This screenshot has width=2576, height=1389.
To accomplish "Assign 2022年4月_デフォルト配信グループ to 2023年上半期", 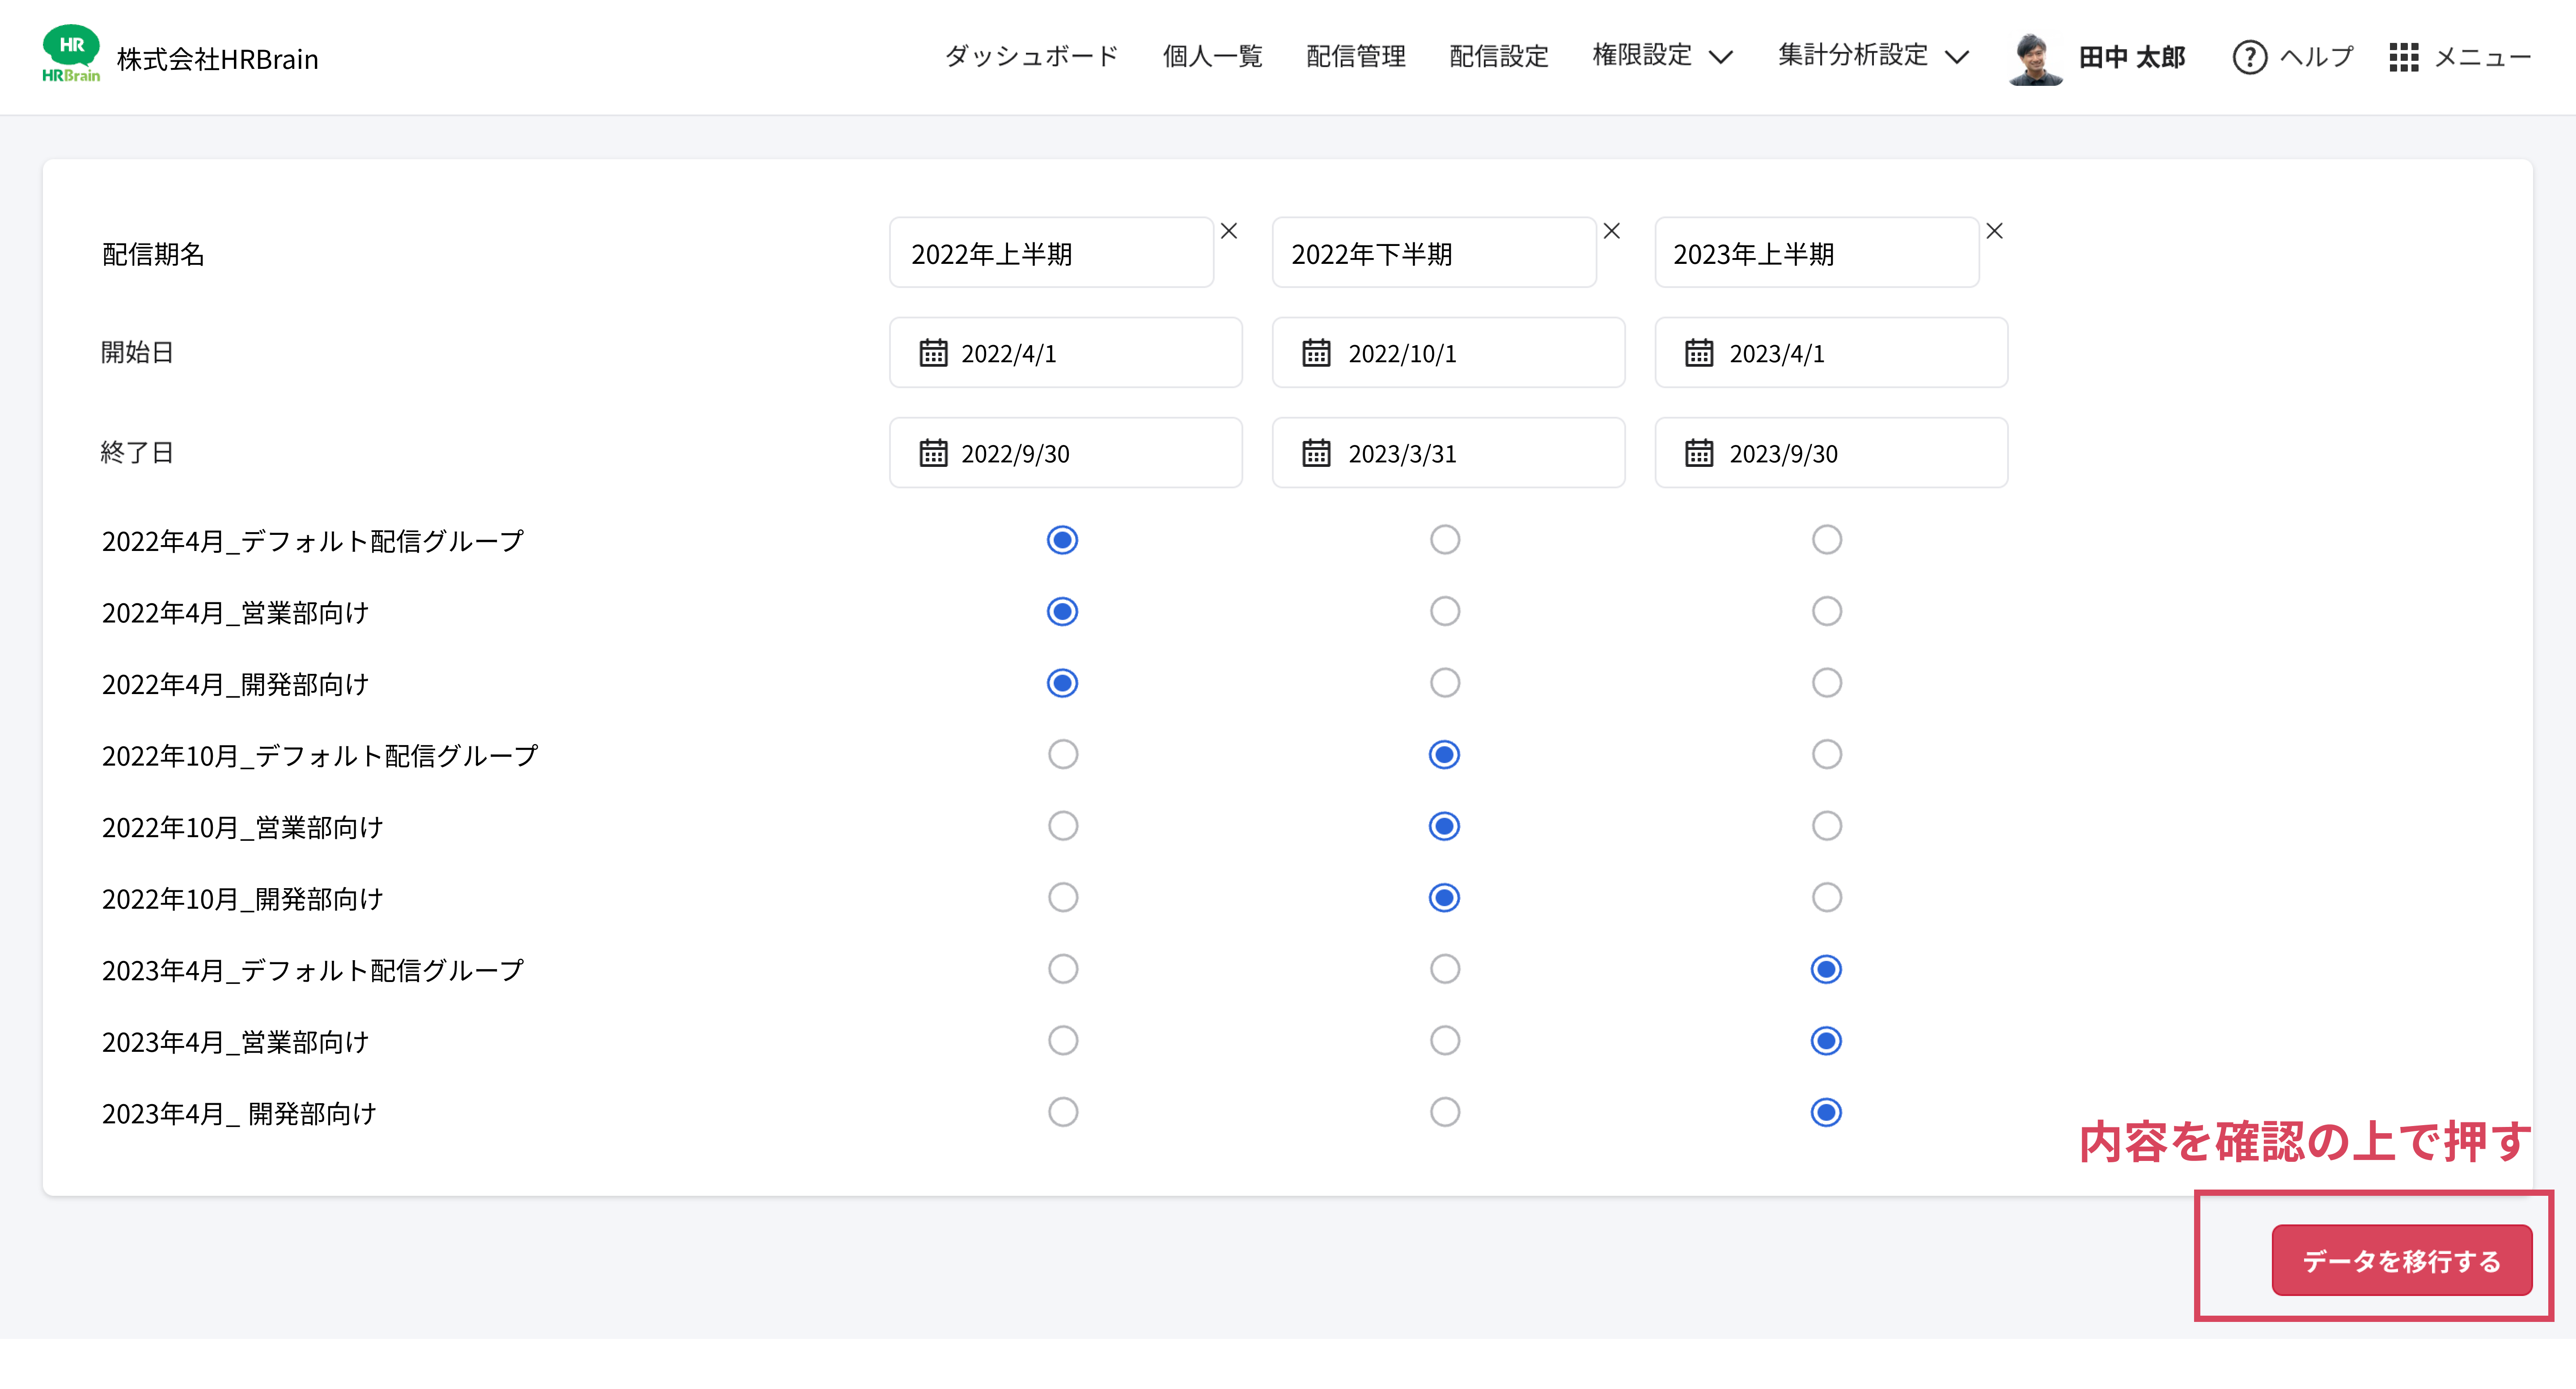I will coord(1827,540).
